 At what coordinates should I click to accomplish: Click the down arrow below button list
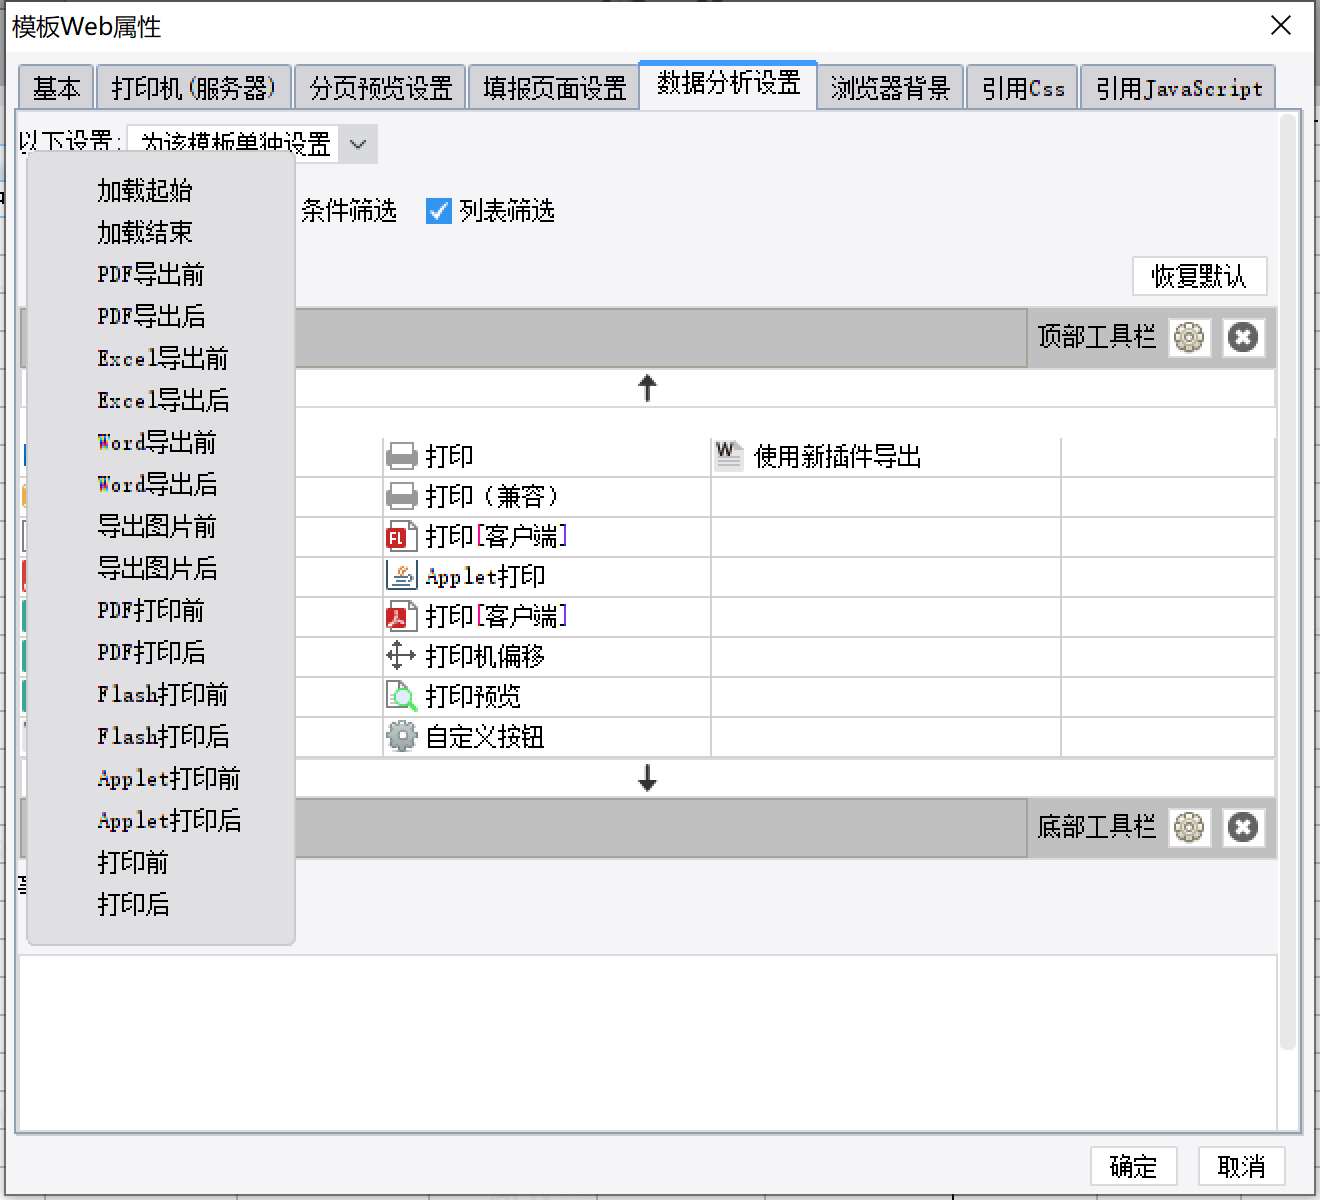pos(647,778)
